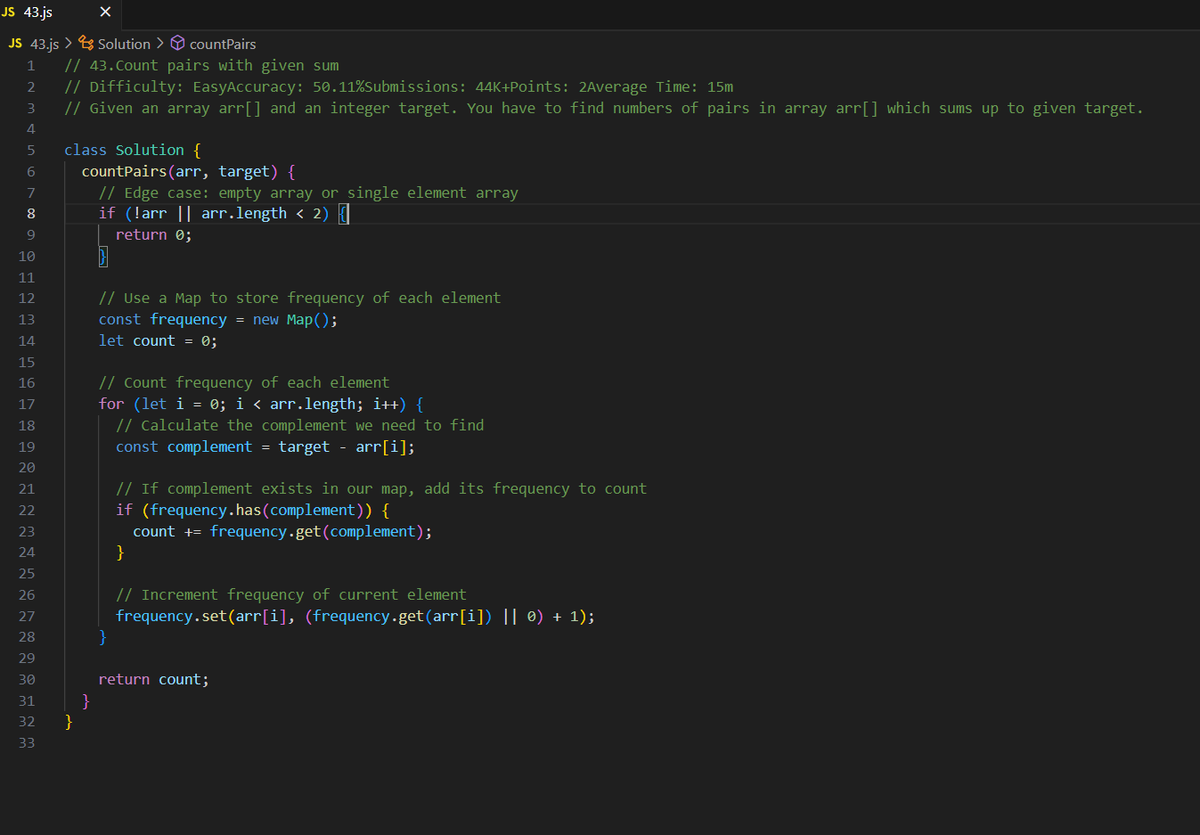Click the highlighted closing brace on line 10
This screenshot has width=1200, height=835.
click(102, 257)
